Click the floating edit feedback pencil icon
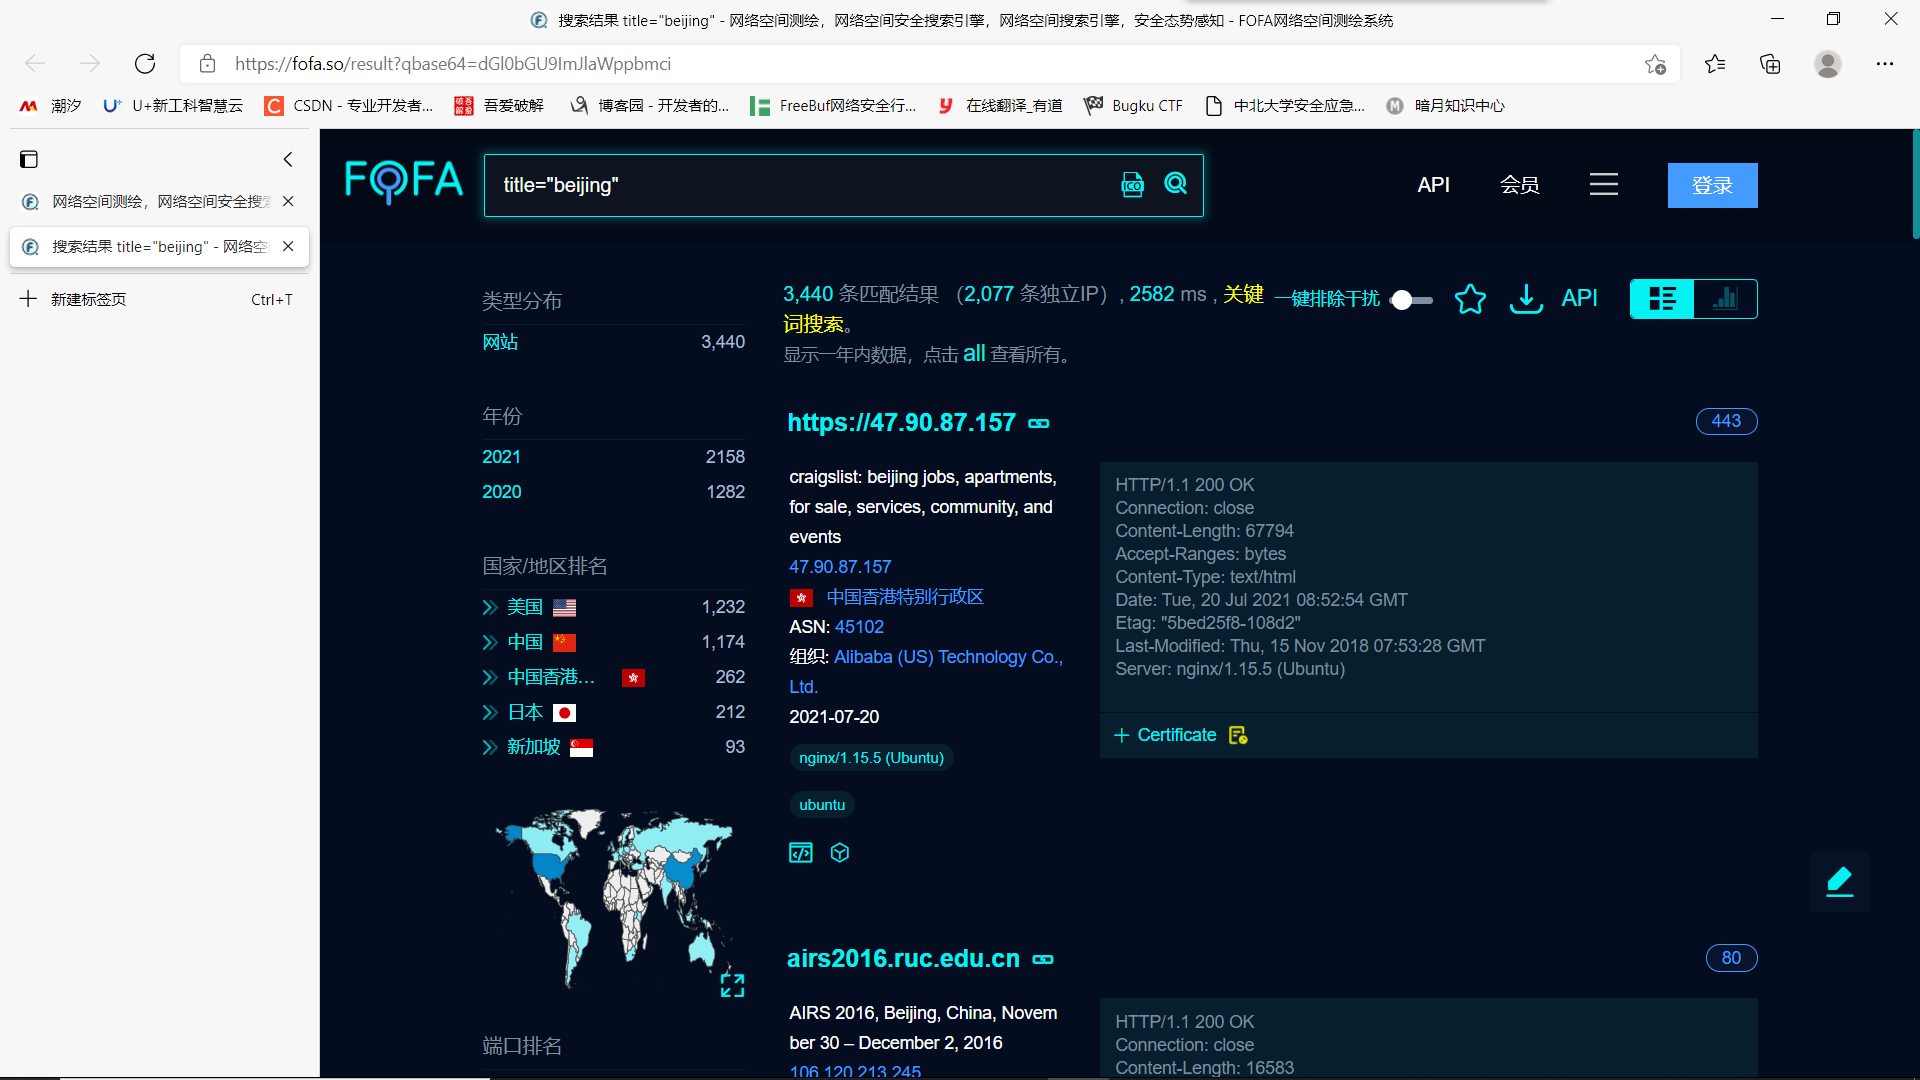 (1840, 882)
